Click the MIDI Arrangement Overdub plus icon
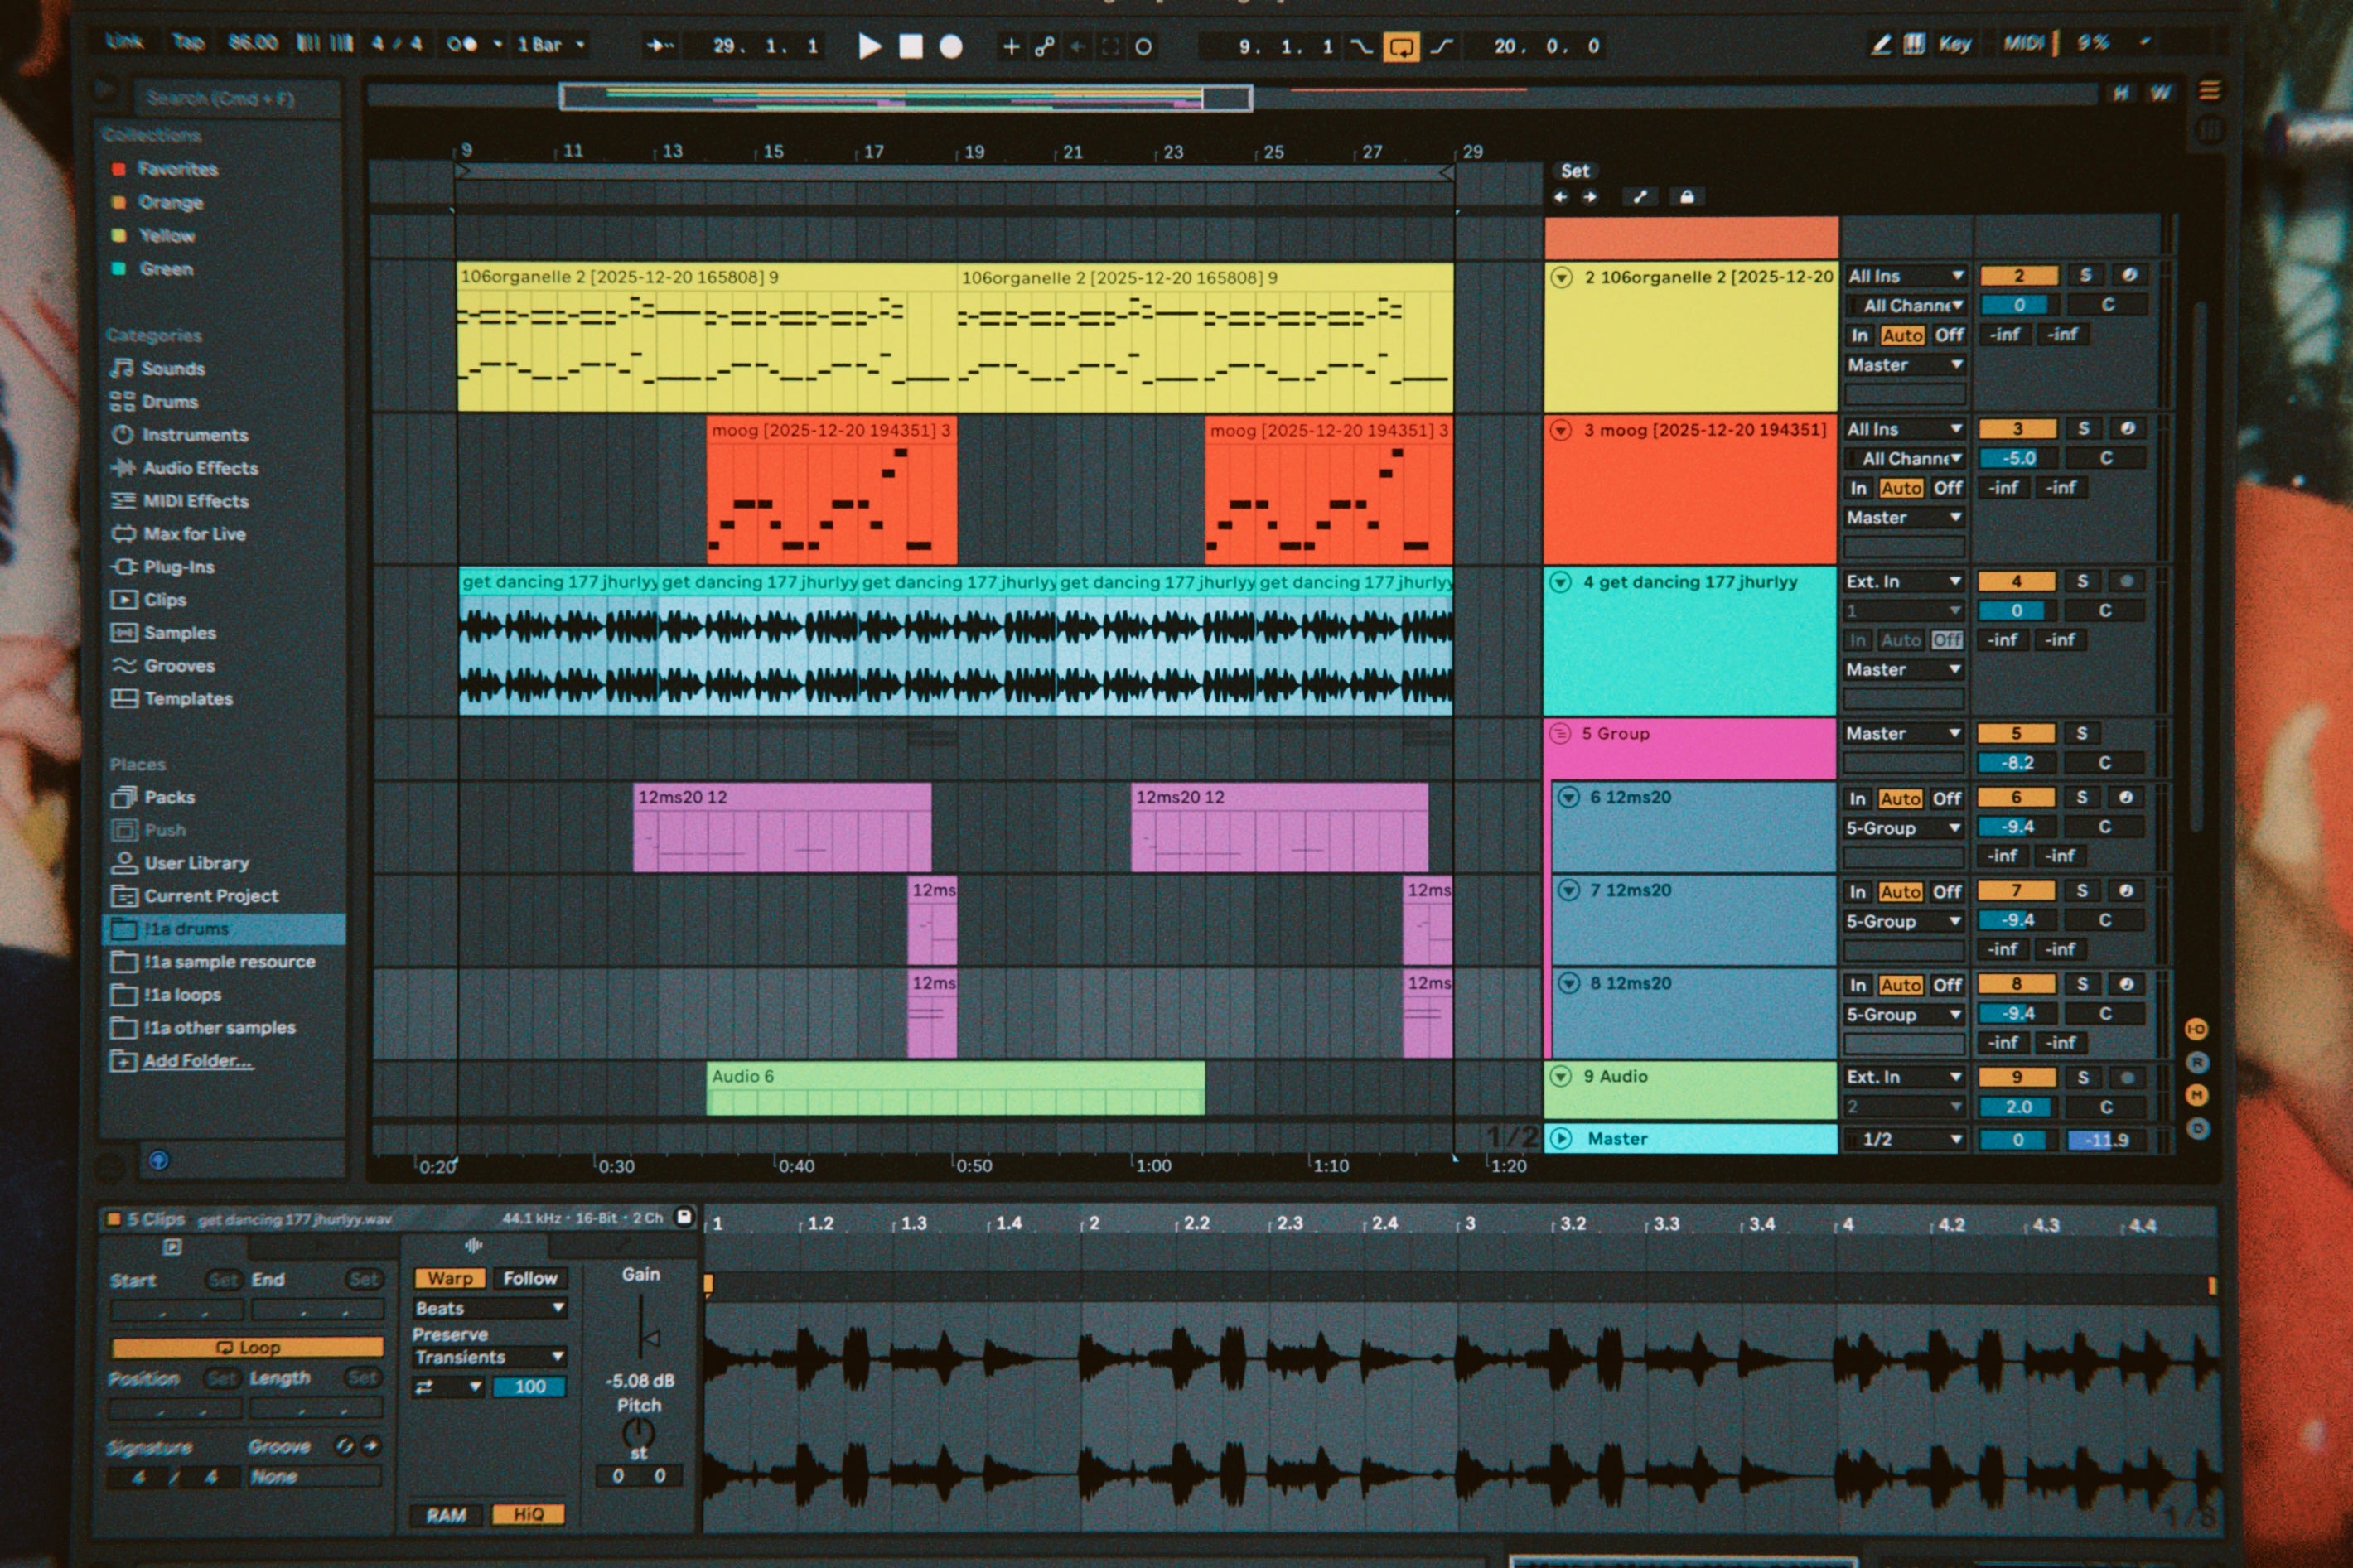The height and width of the screenshot is (1568, 2353). tap(1011, 46)
